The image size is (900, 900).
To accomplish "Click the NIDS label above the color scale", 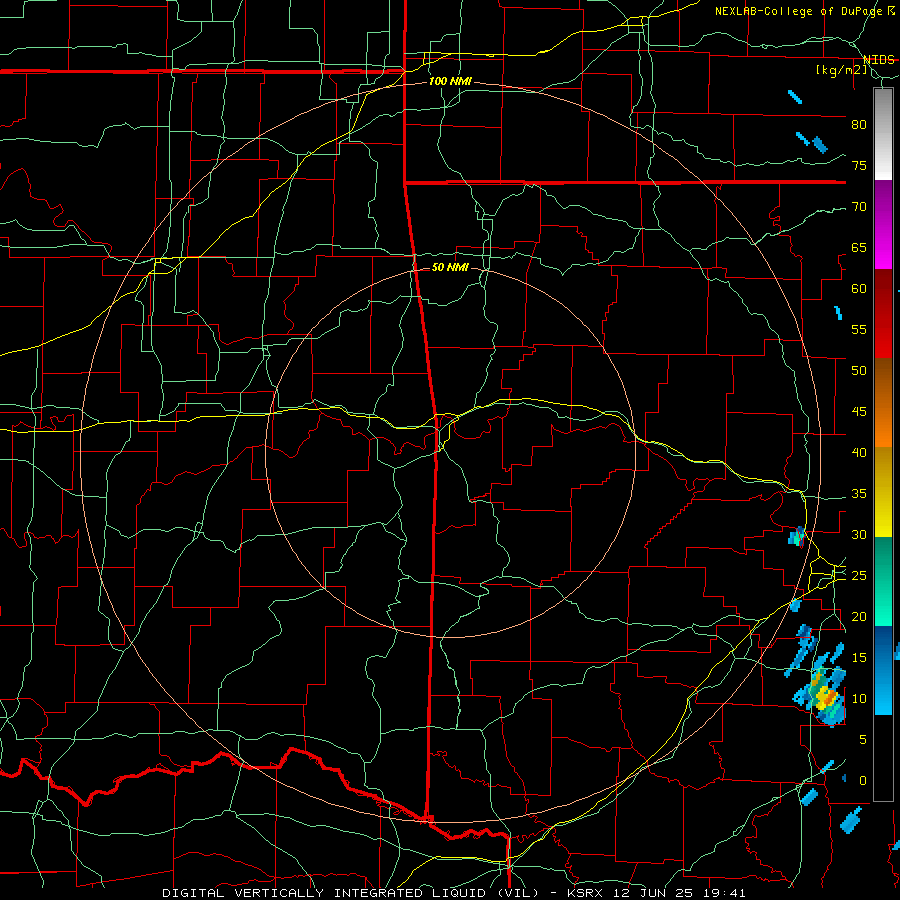I will [879, 60].
